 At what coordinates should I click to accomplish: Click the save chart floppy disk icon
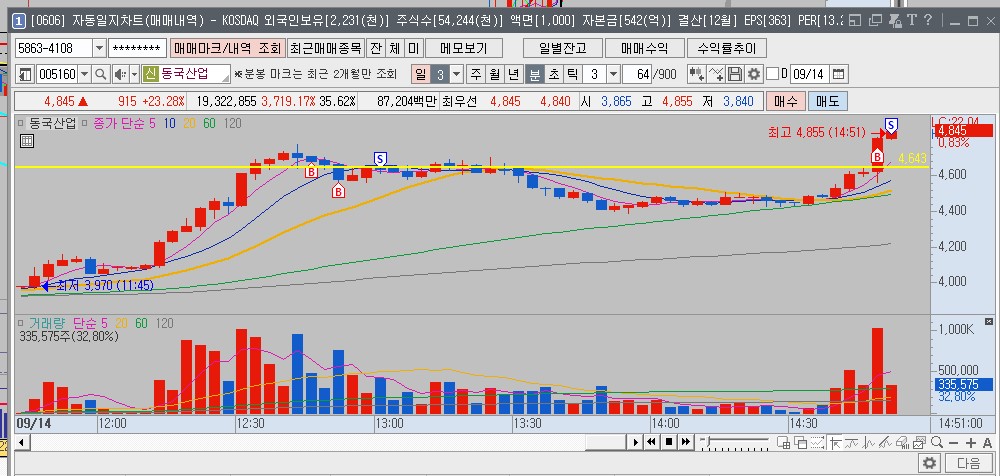pos(734,74)
